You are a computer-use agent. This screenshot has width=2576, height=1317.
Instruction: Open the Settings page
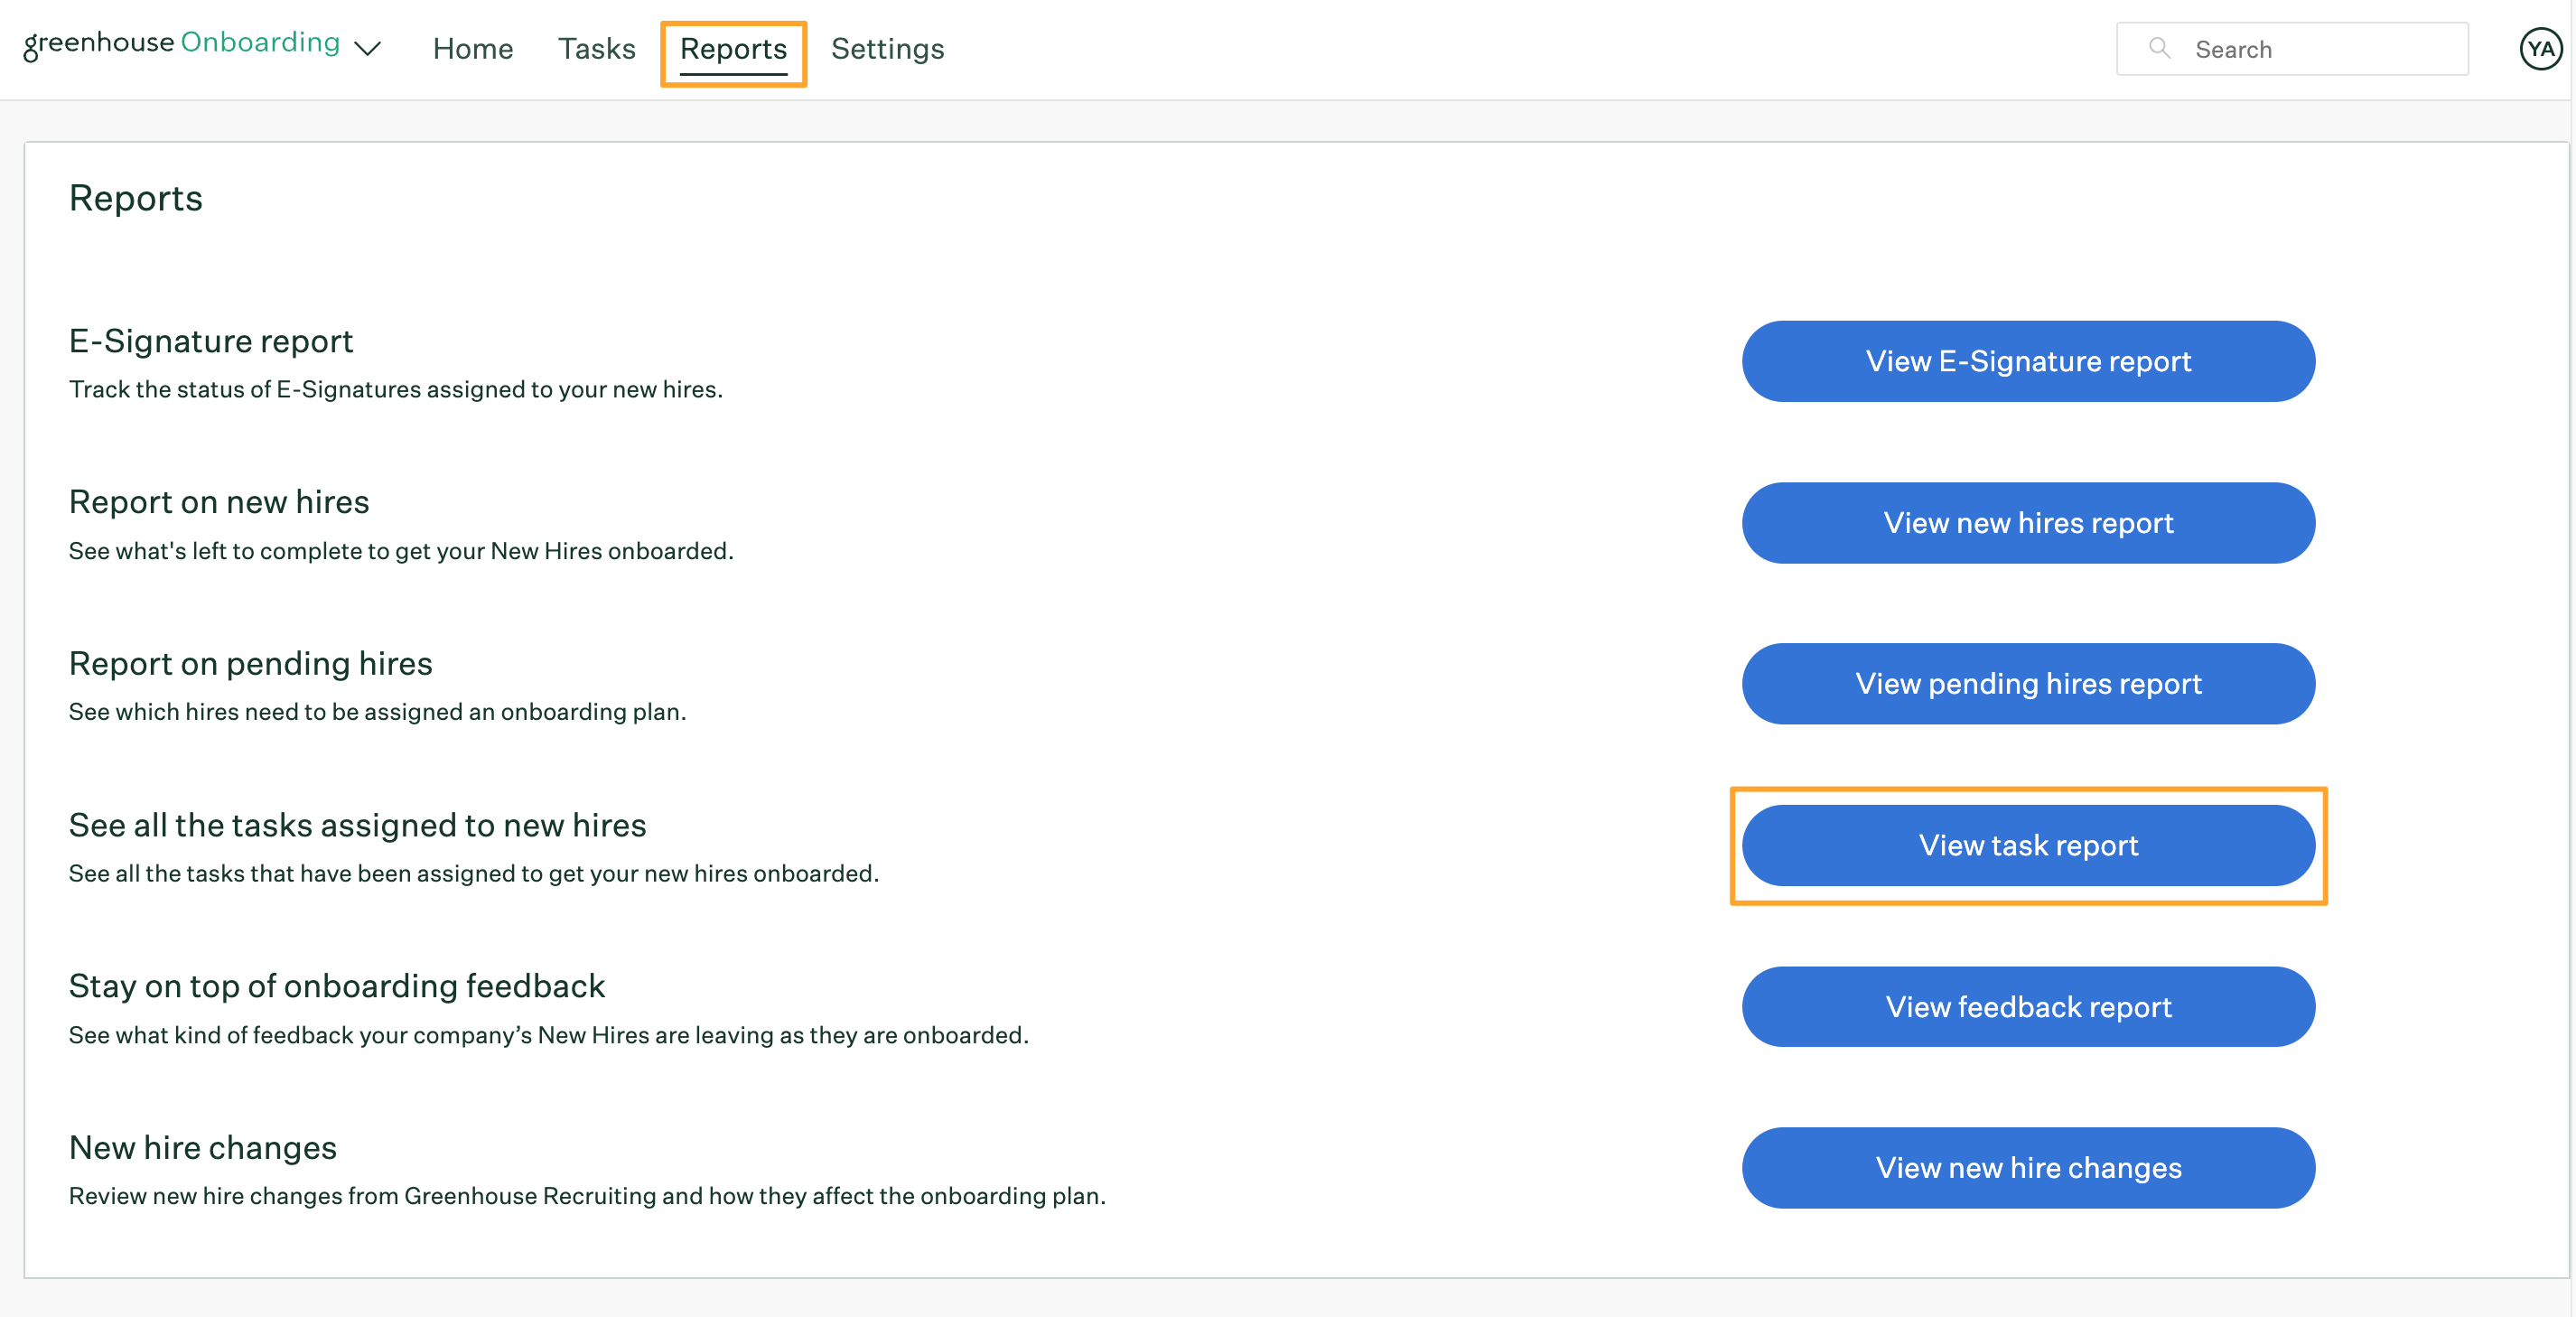pyautogui.click(x=889, y=49)
